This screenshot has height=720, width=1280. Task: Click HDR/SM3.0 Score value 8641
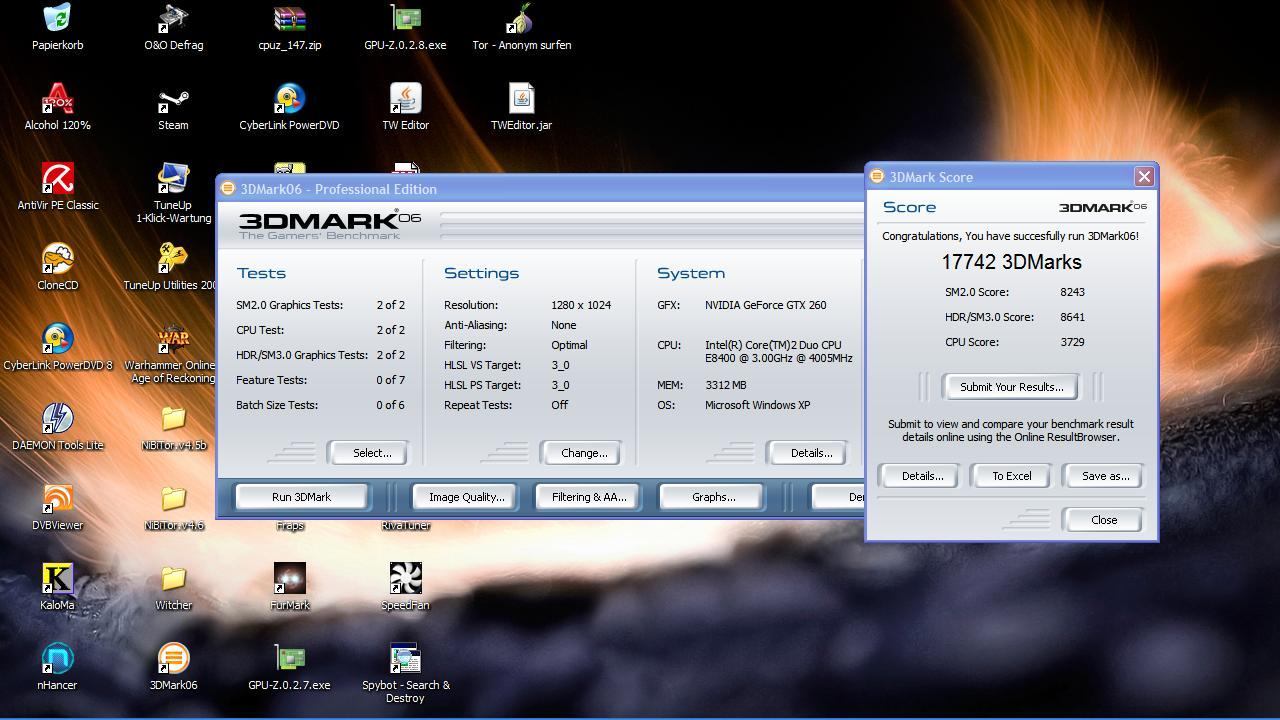[x=1072, y=317]
